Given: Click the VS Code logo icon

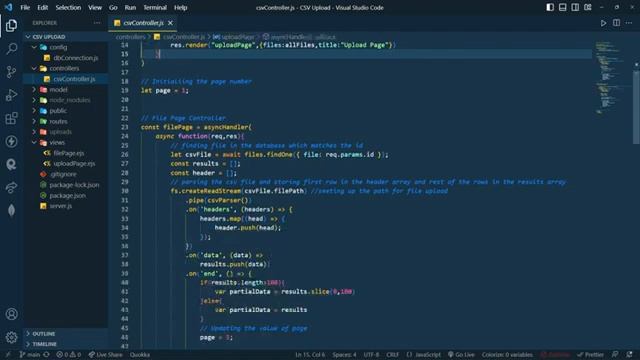Looking at the screenshot, I should click(x=9, y=7).
